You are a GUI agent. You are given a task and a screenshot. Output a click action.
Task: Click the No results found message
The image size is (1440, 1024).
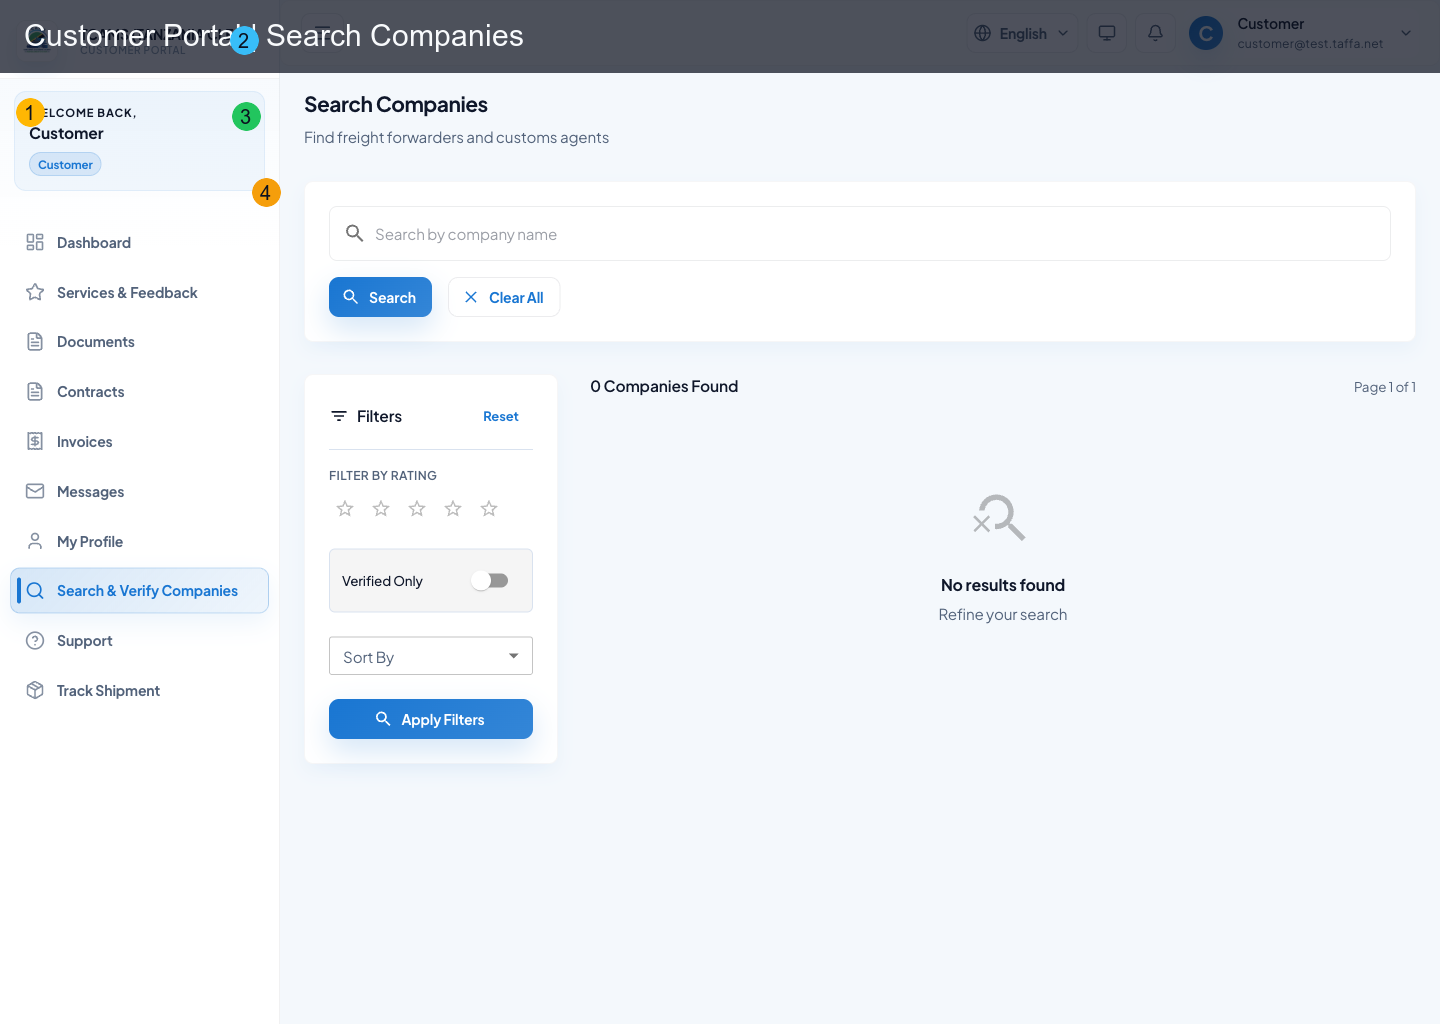(1003, 585)
